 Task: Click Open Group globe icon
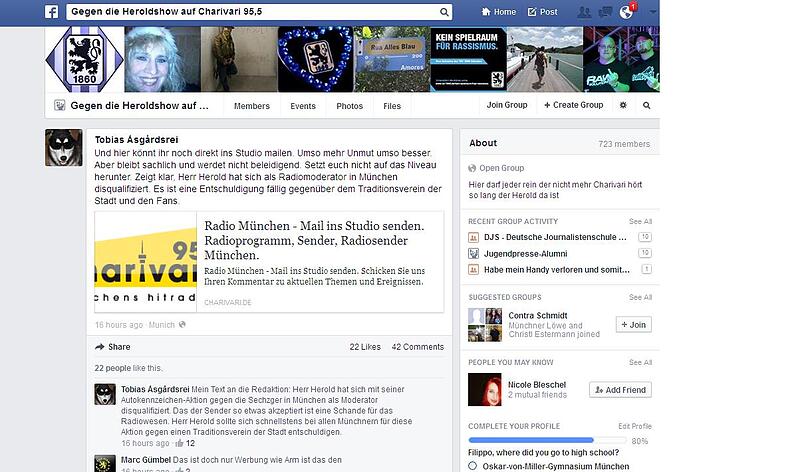pyautogui.click(x=472, y=168)
